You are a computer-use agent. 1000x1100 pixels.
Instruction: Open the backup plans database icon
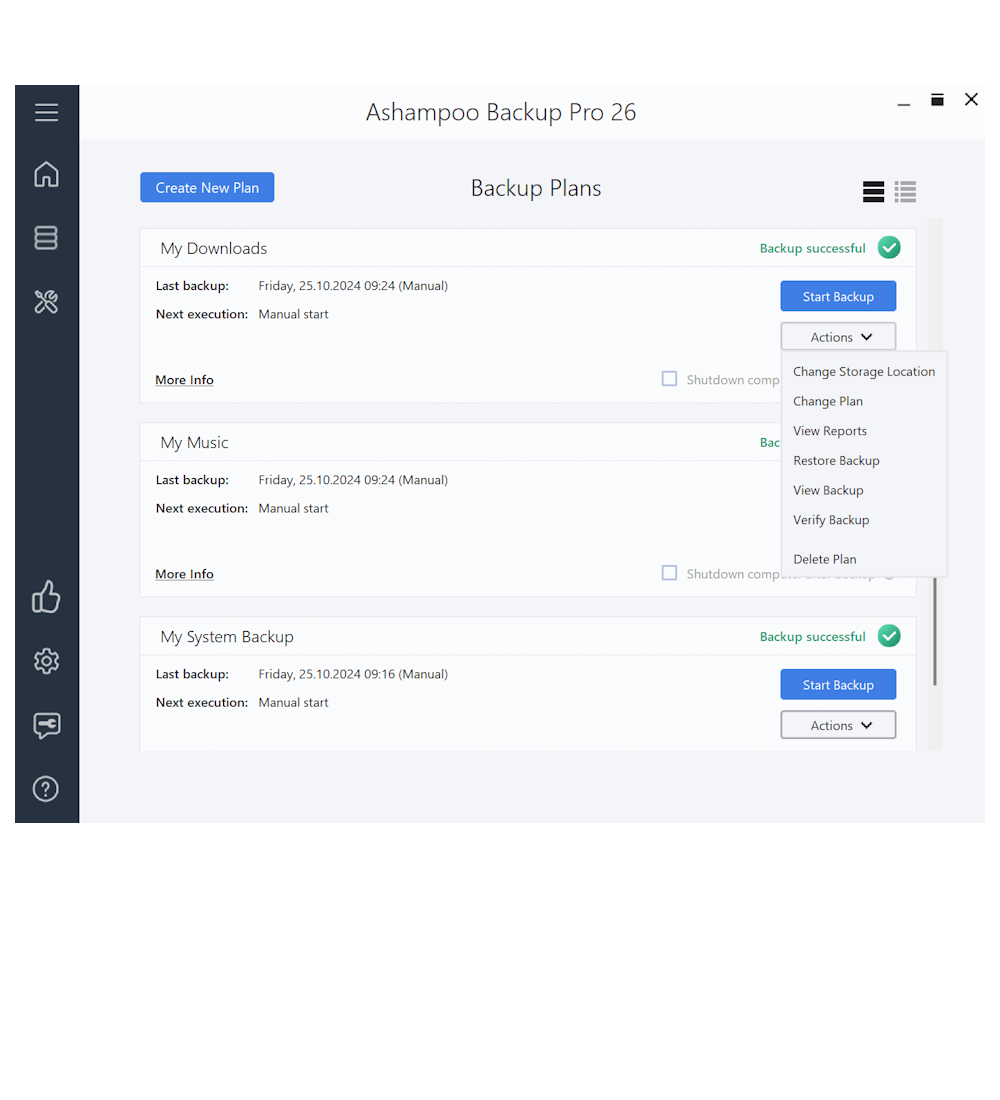pos(46,238)
